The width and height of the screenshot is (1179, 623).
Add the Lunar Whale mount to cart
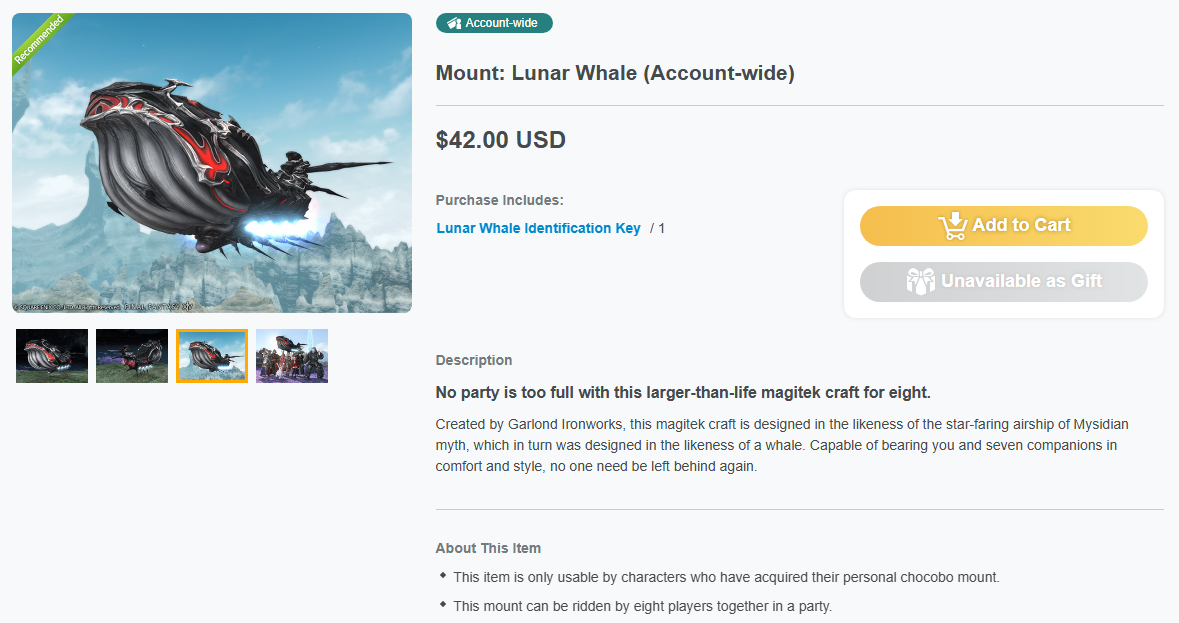(1004, 225)
